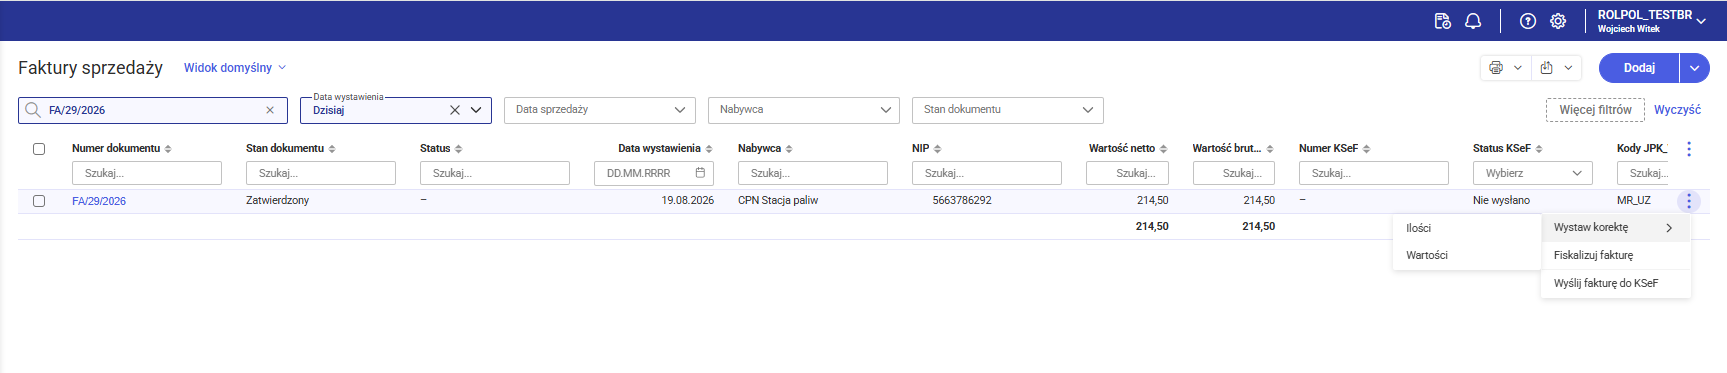The height and width of the screenshot is (373, 1727).
Task: Click Więcej filtrów button
Action: click(x=1595, y=110)
